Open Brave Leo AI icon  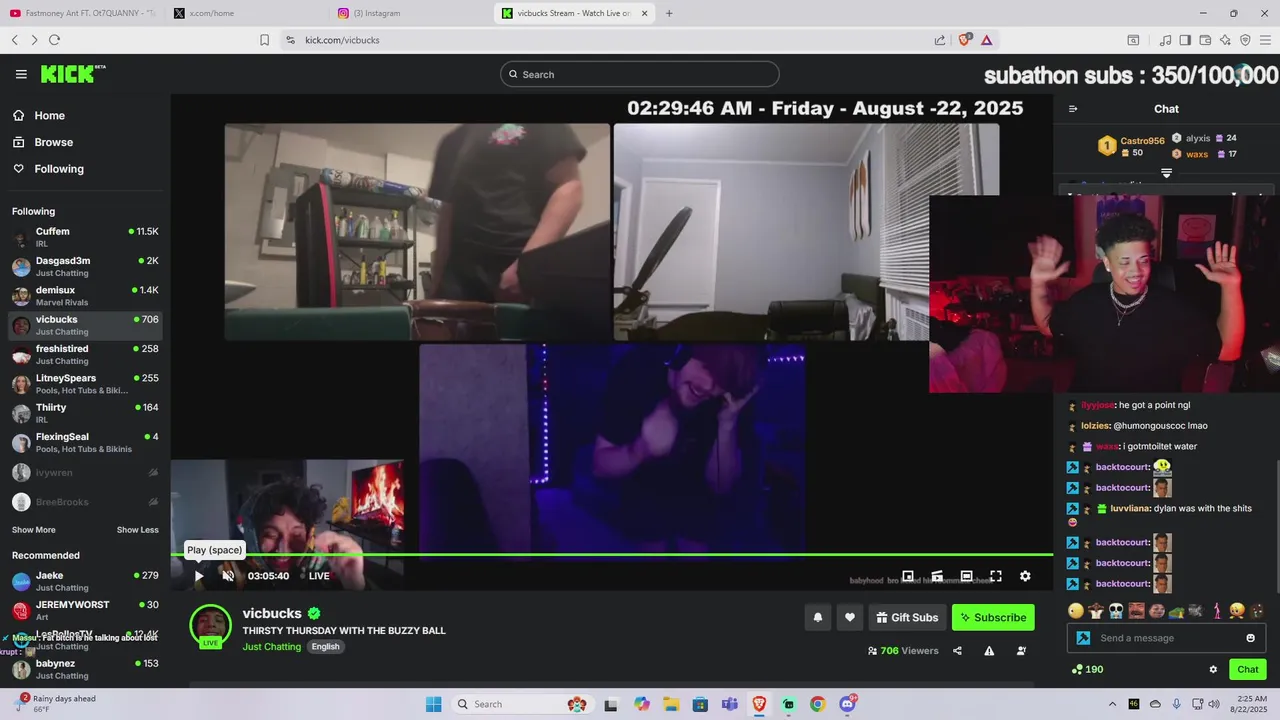click(1225, 40)
